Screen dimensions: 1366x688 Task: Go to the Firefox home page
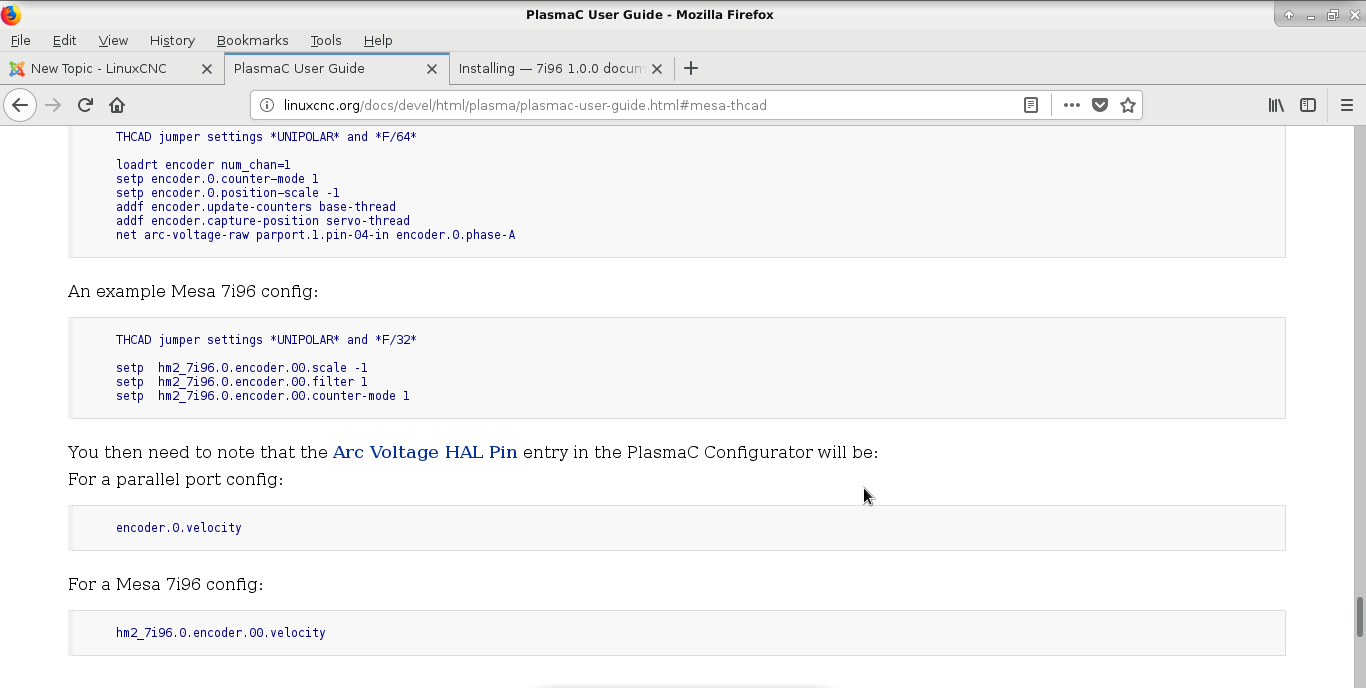pyautogui.click(x=117, y=105)
